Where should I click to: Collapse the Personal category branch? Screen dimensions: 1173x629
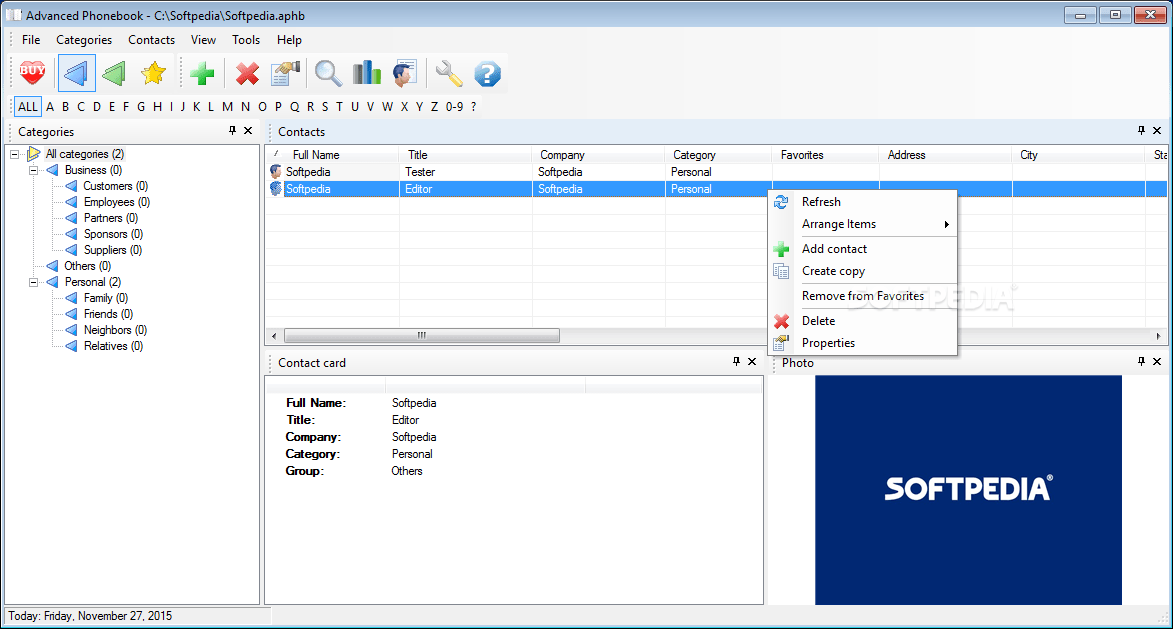point(34,281)
